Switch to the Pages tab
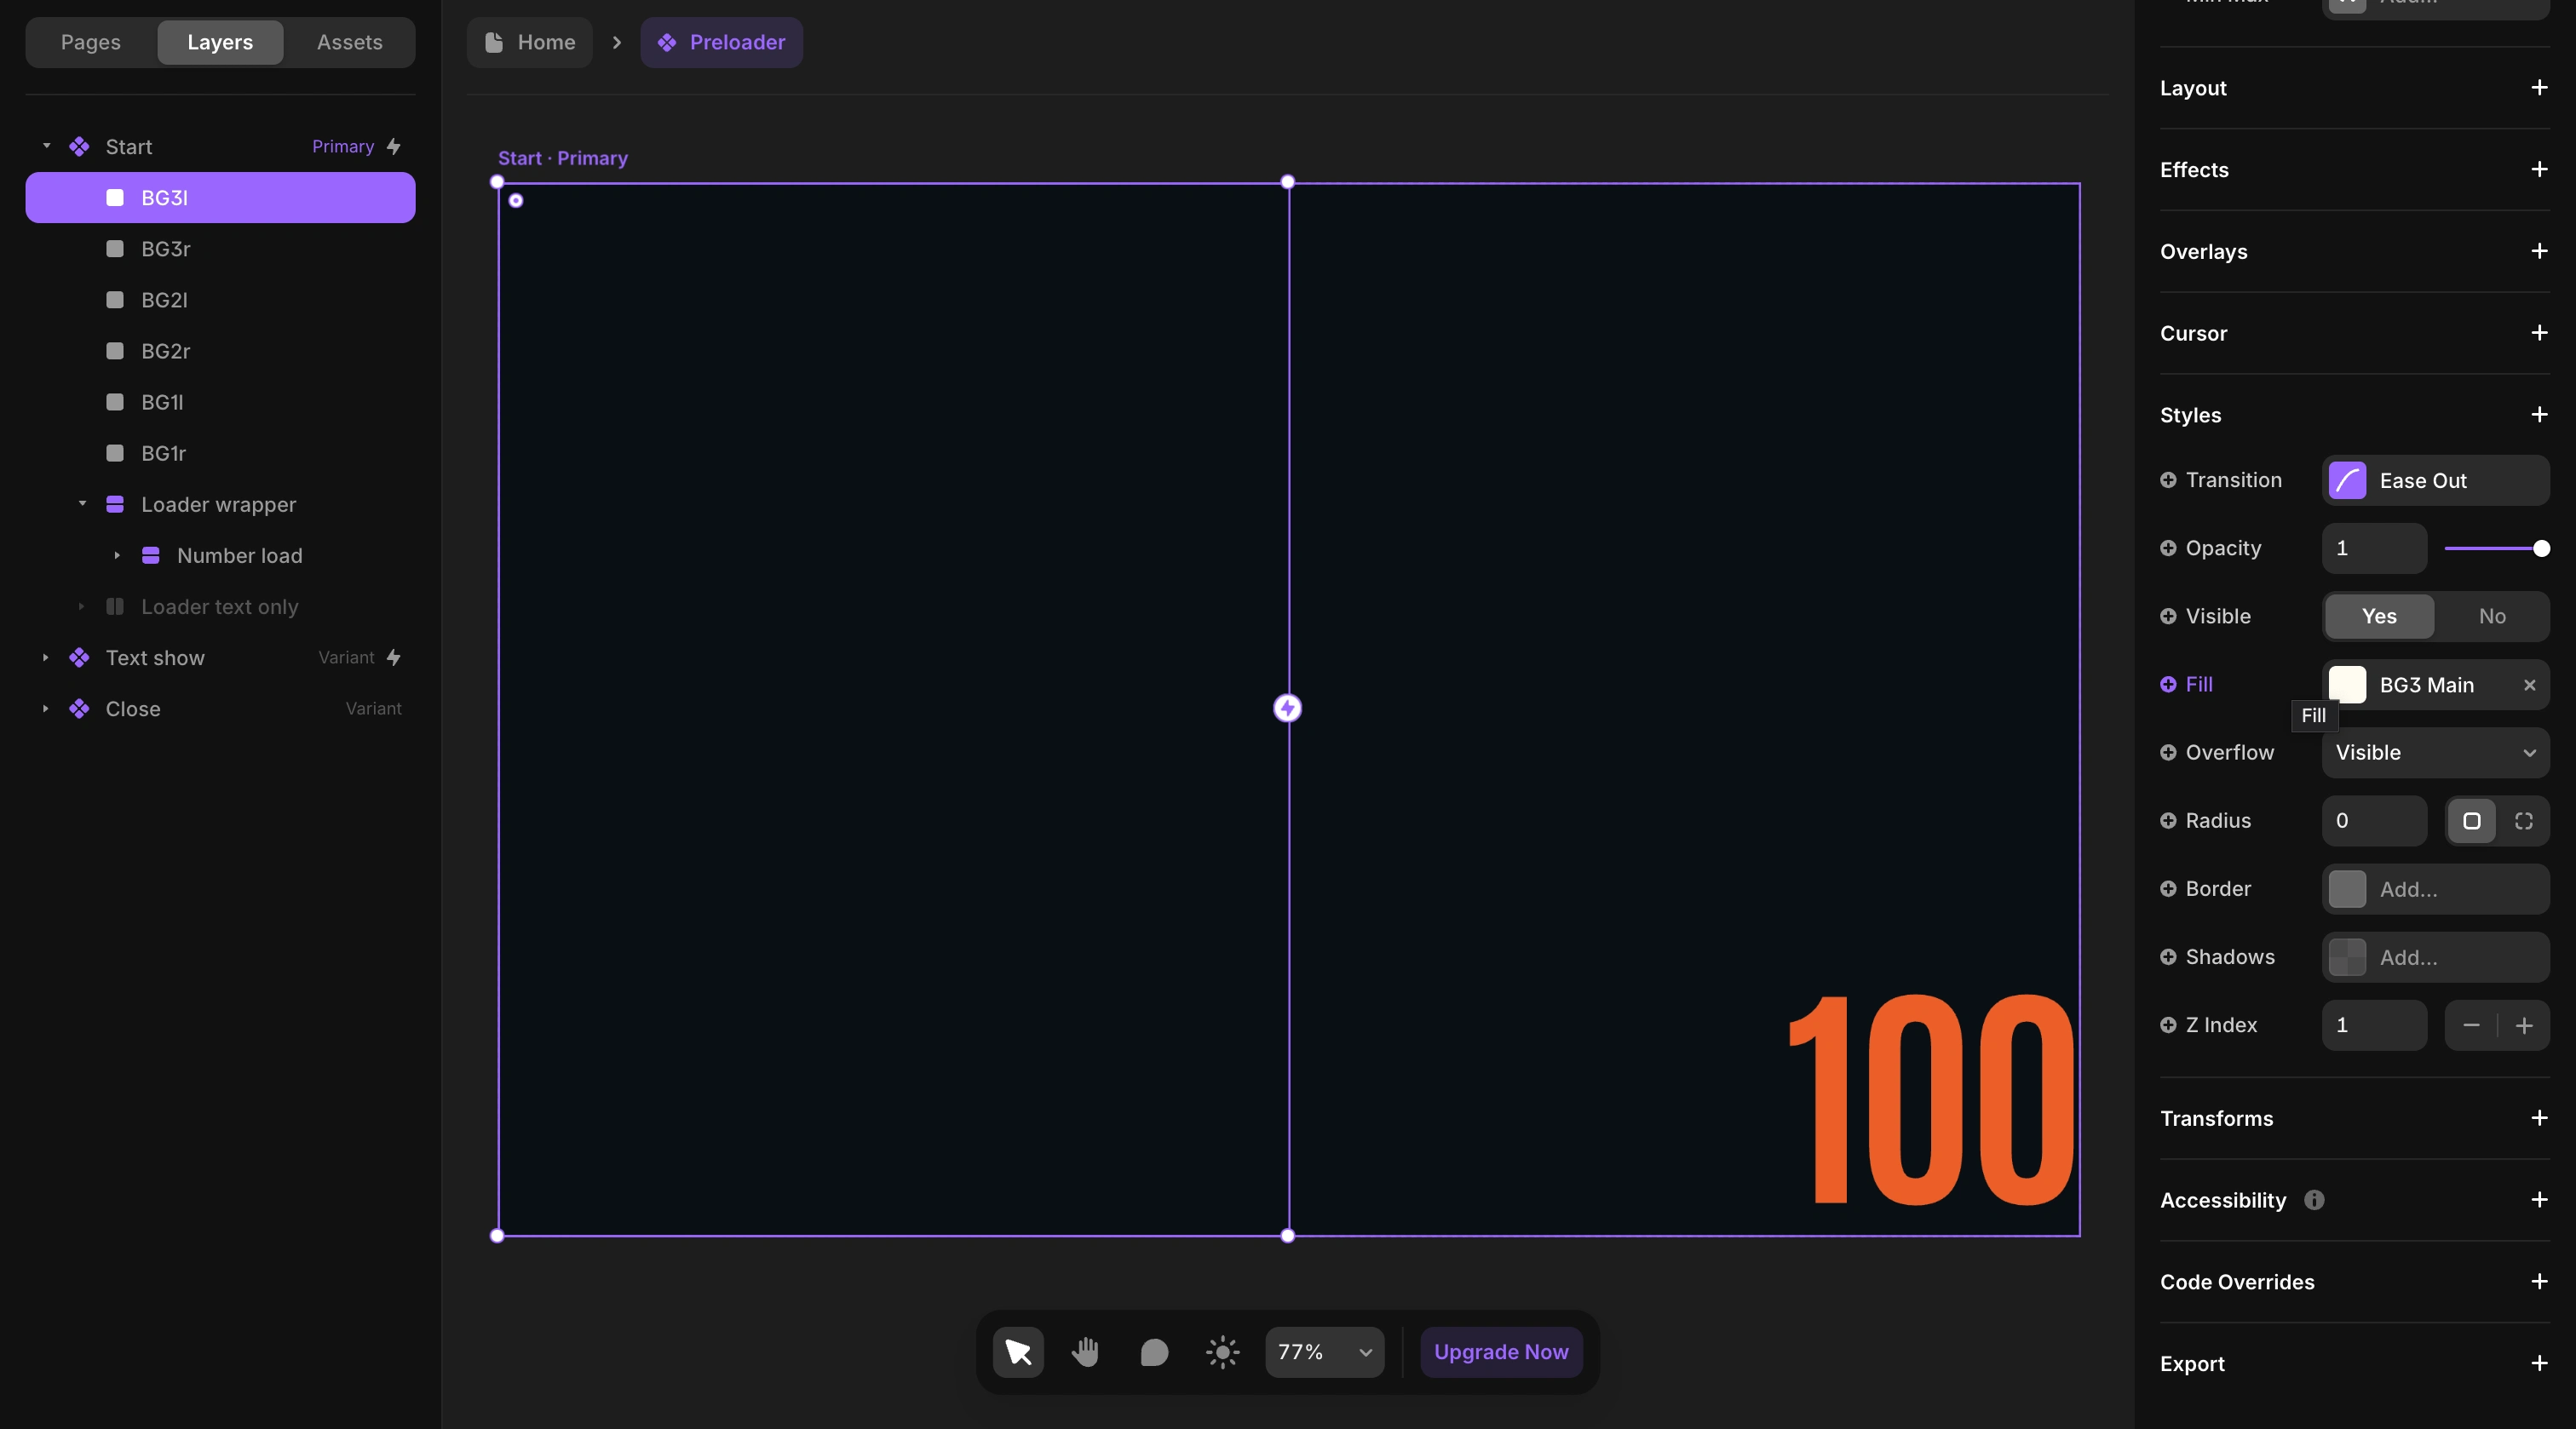The image size is (2576, 1429). tap(90, 42)
